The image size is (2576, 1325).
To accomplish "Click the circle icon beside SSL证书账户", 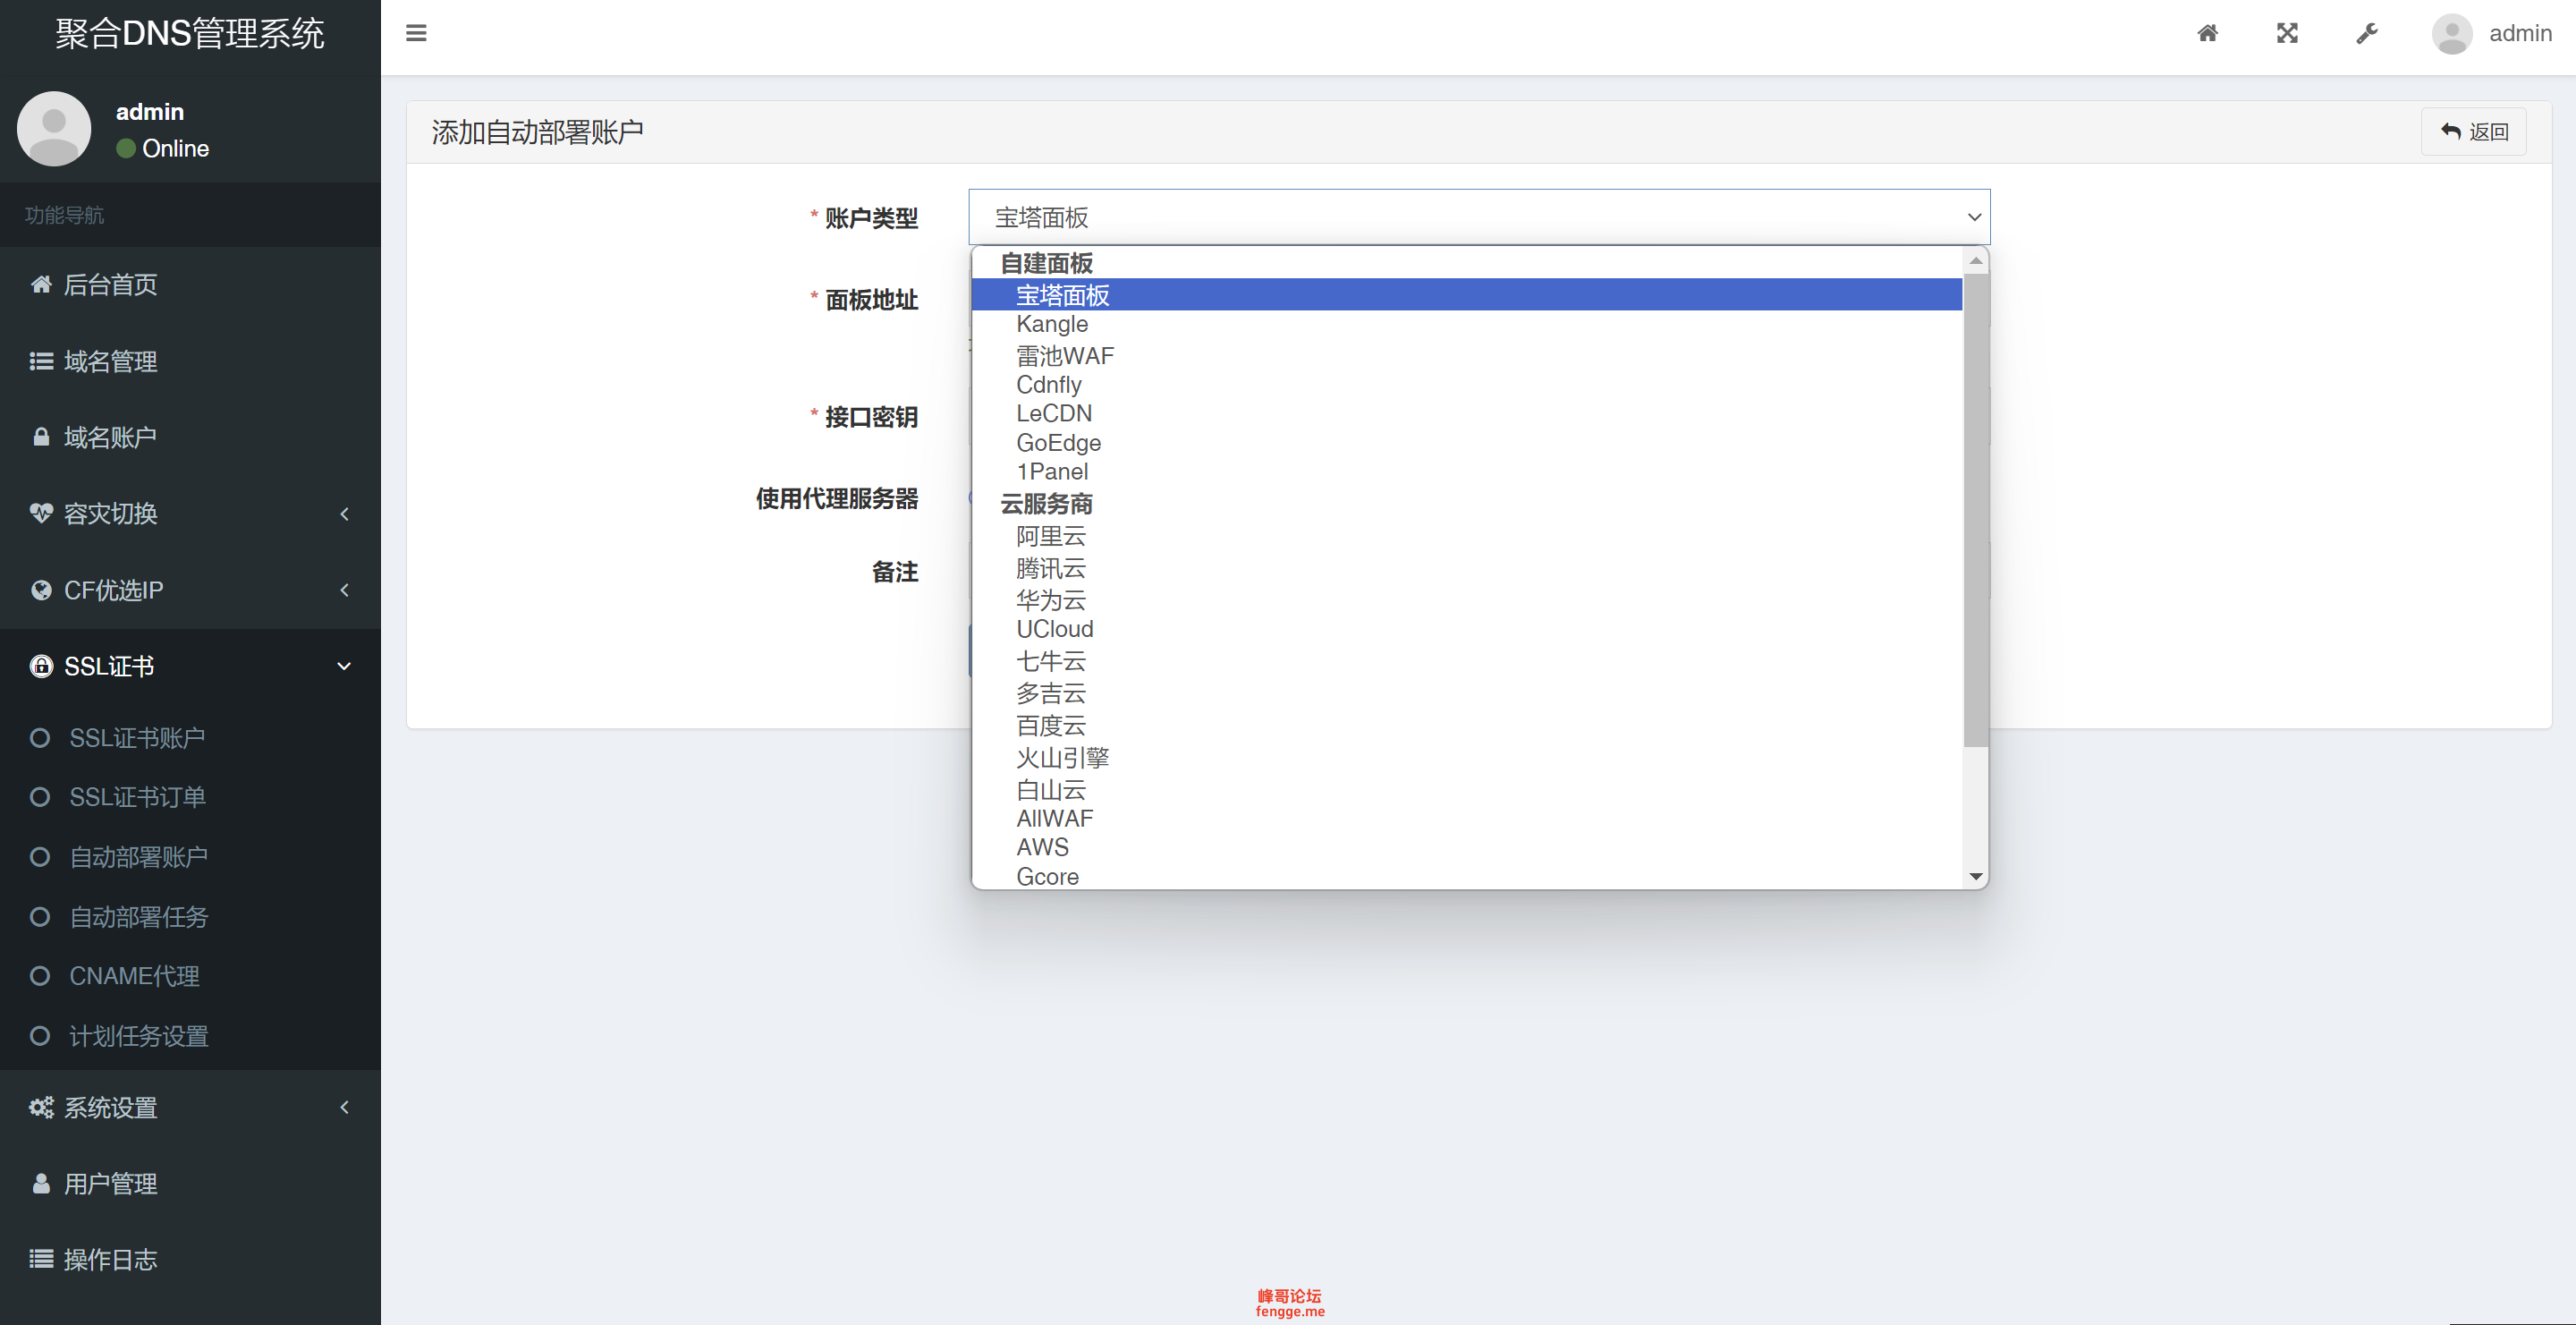I will click(40, 738).
